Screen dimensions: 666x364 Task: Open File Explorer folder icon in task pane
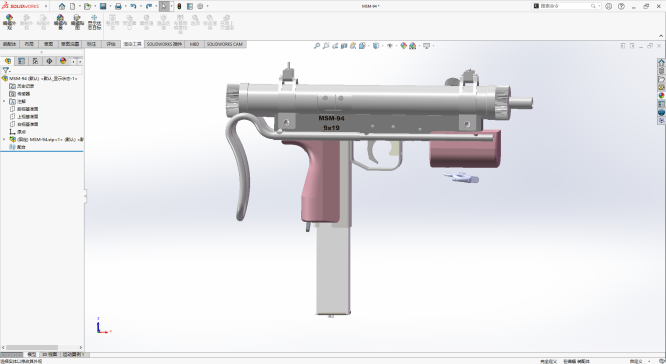661,79
